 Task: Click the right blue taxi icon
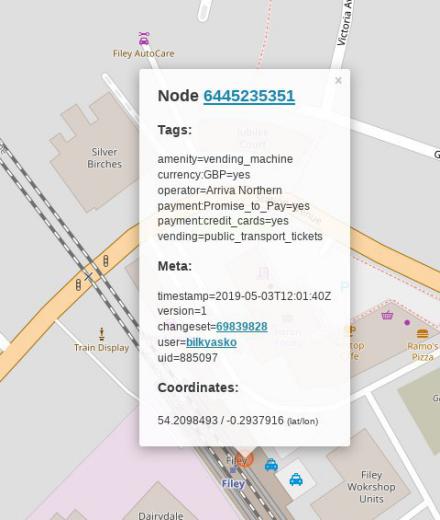(x=296, y=479)
